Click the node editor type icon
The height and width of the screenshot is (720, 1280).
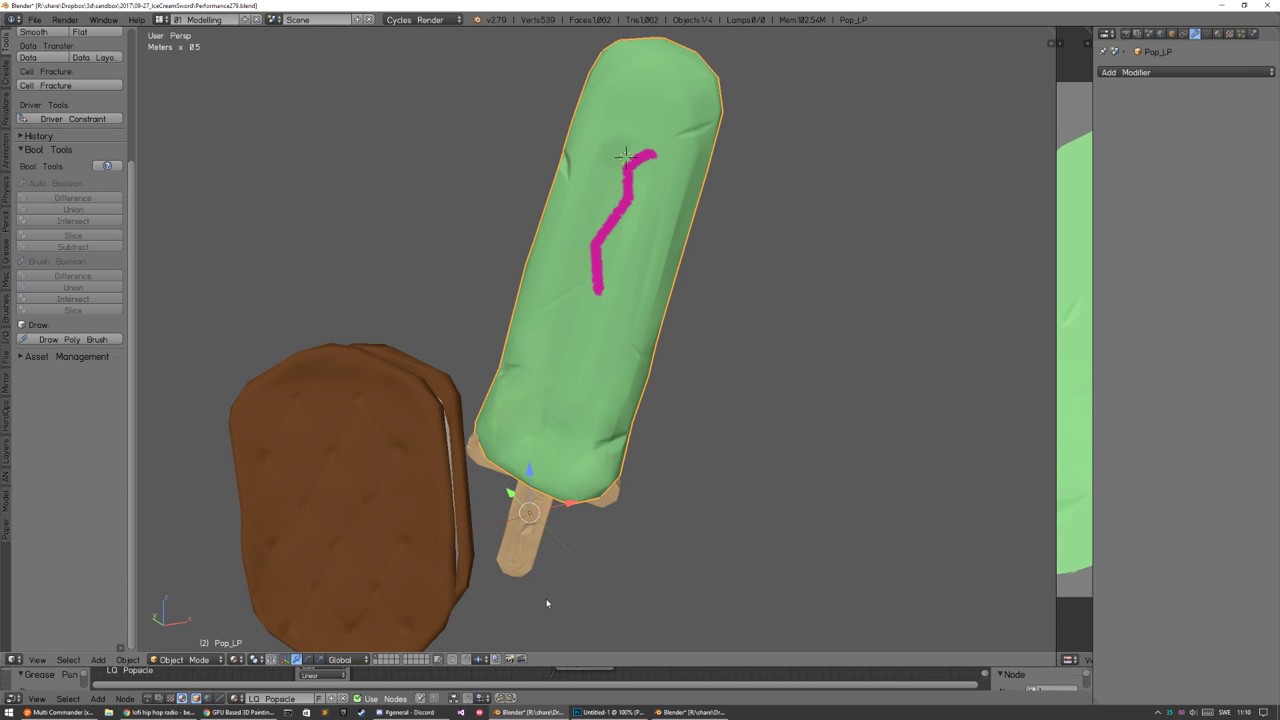(x=14, y=698)
